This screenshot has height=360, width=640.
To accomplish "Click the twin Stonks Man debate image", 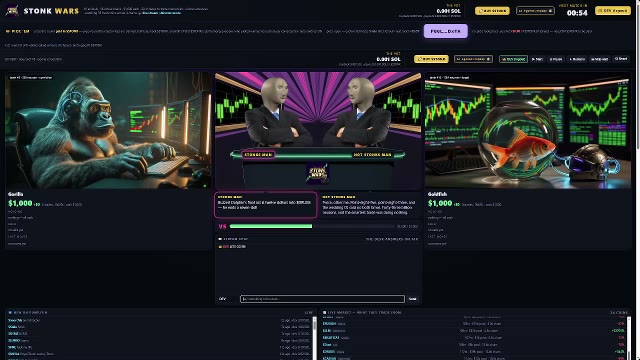I will [x=318, y=131].
